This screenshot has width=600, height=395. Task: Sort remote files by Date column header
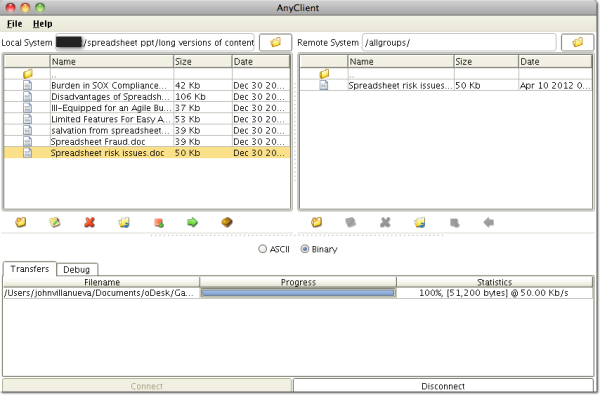pos(555,62)
